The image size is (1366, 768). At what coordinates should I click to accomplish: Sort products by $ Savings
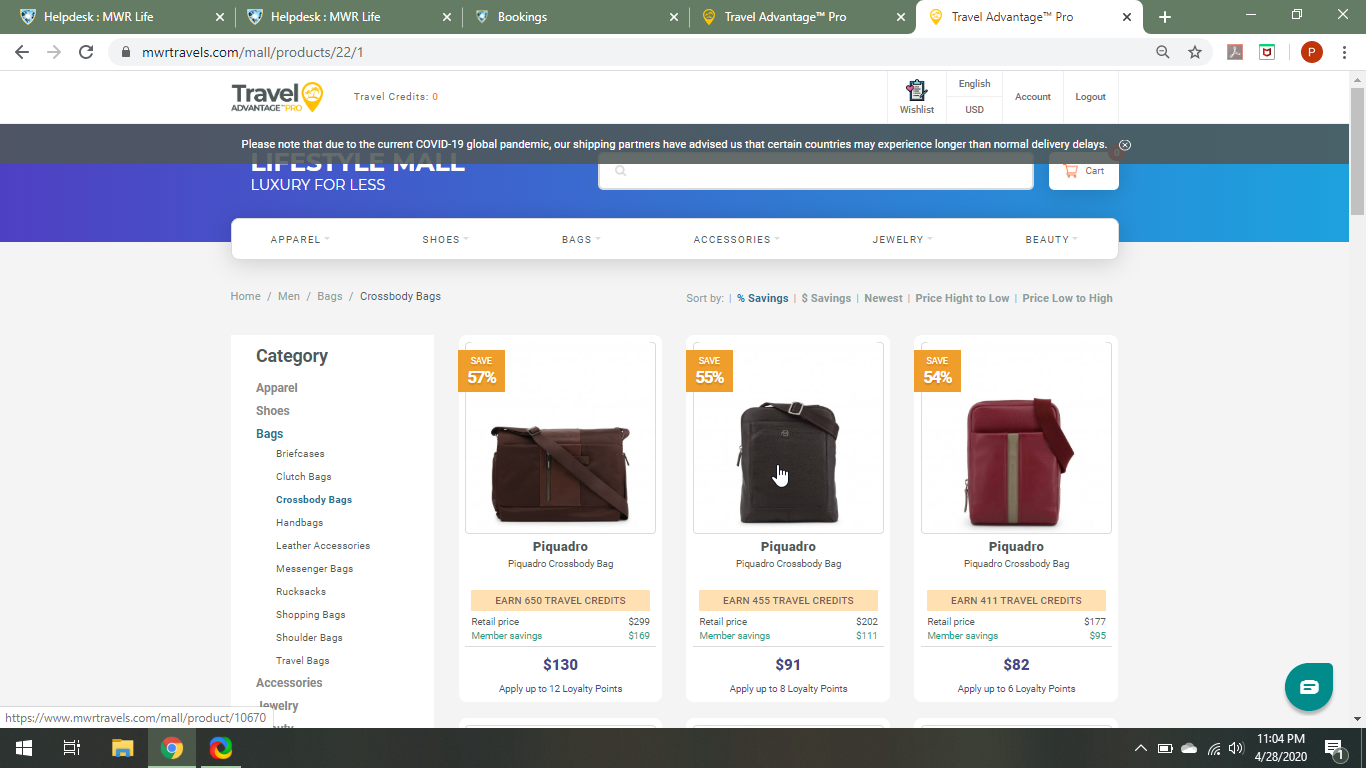pos(826,298)
